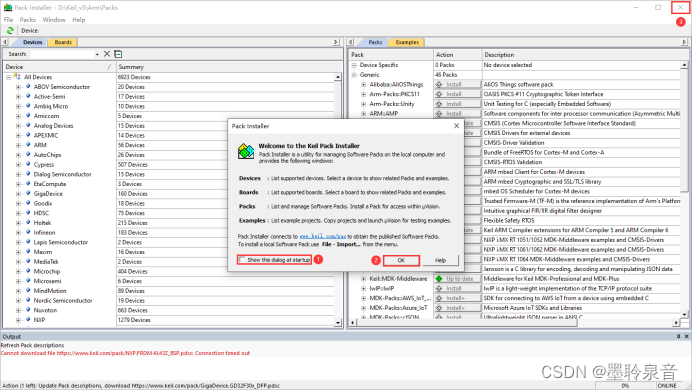Collapse the All Devices tree node
Screen dimensions: 693x390
[8, 77]
